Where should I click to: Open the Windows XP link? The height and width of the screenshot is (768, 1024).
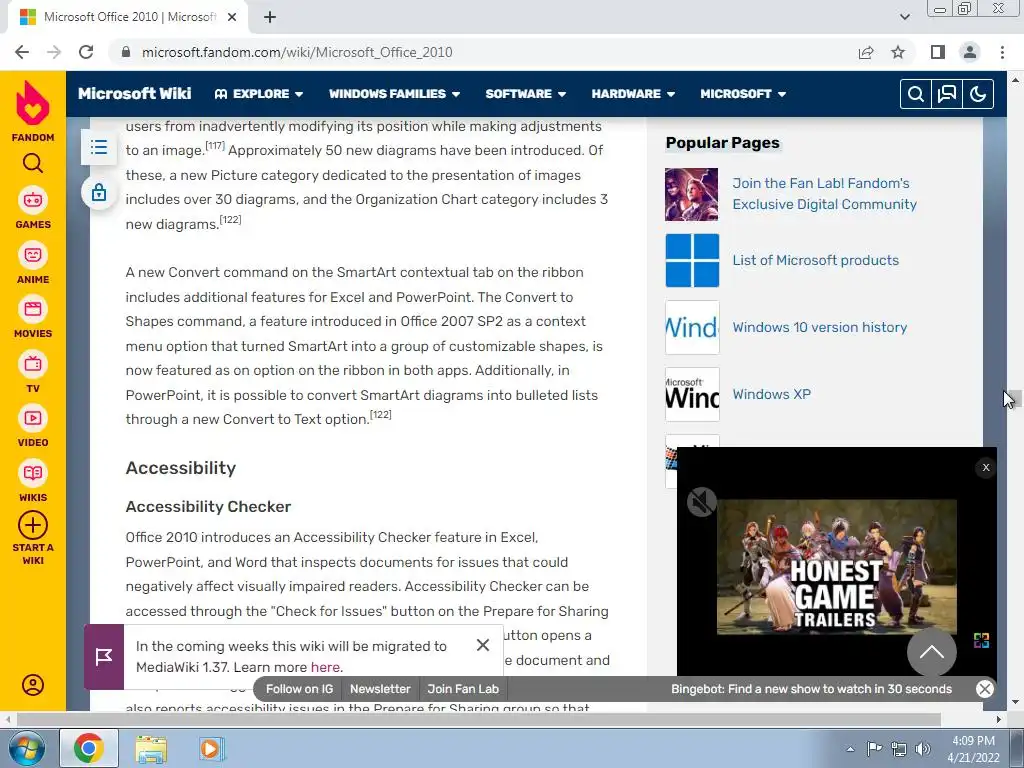771,394
